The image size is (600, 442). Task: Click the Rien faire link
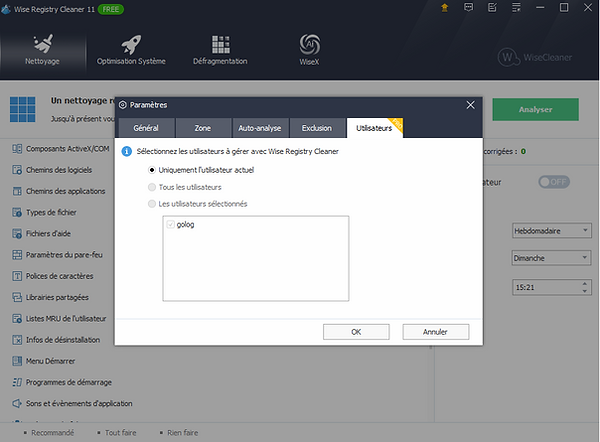(x=183, y=433)
